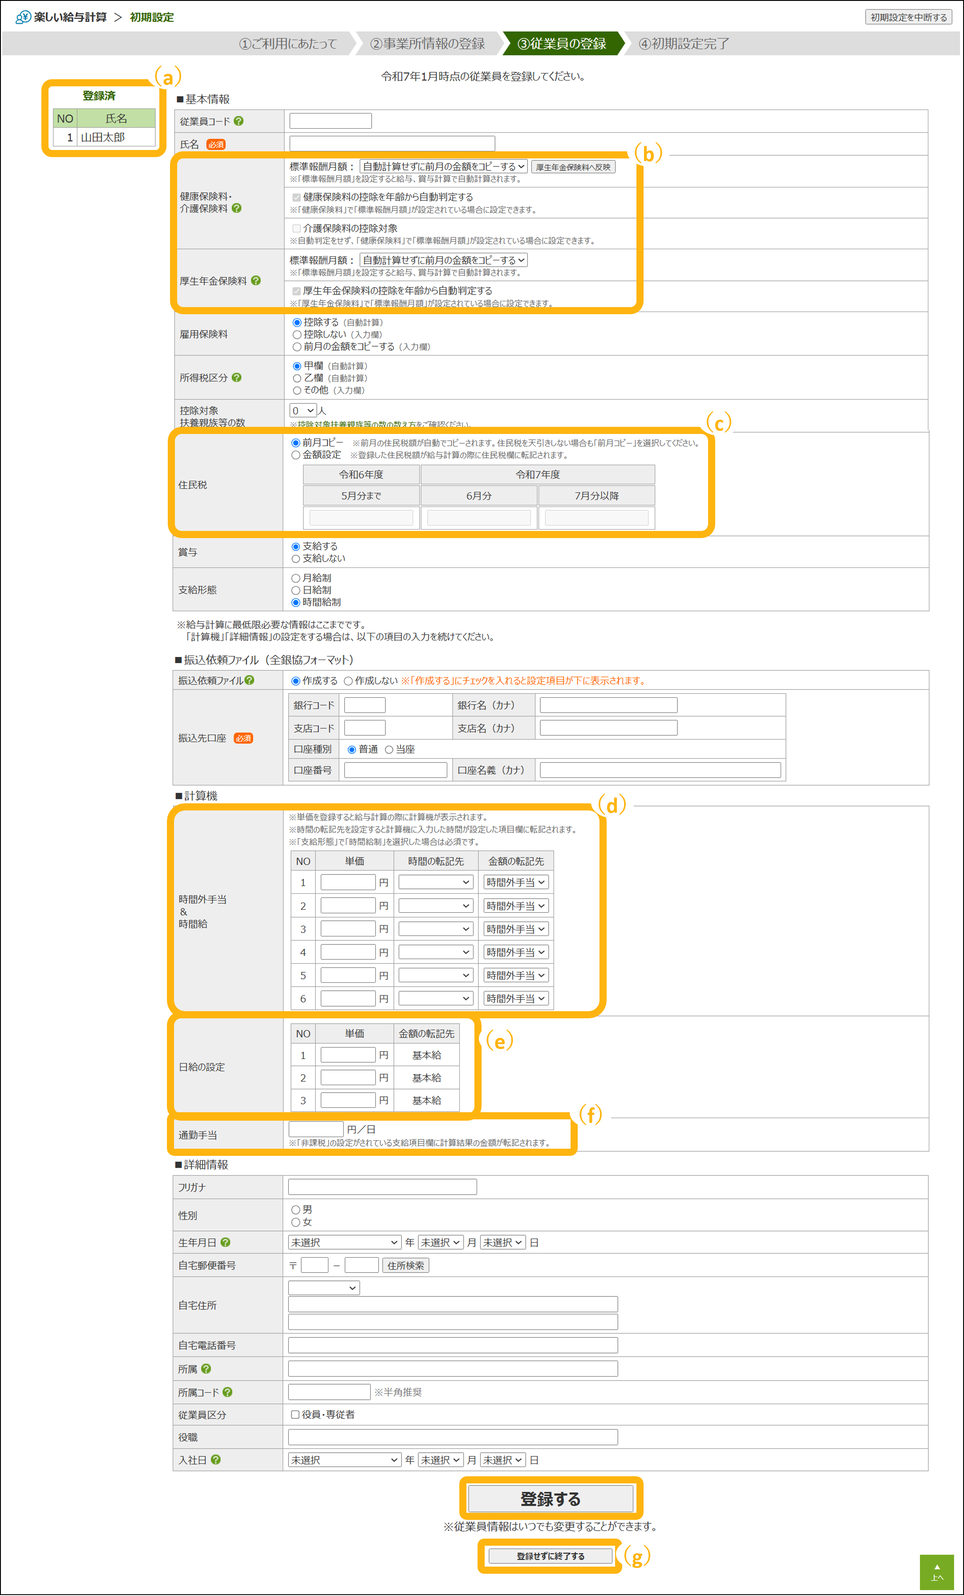964x1596 pixels.
Task: Go to ②事業所情報の登録 step tab
Action: click(x=427, y=44)
